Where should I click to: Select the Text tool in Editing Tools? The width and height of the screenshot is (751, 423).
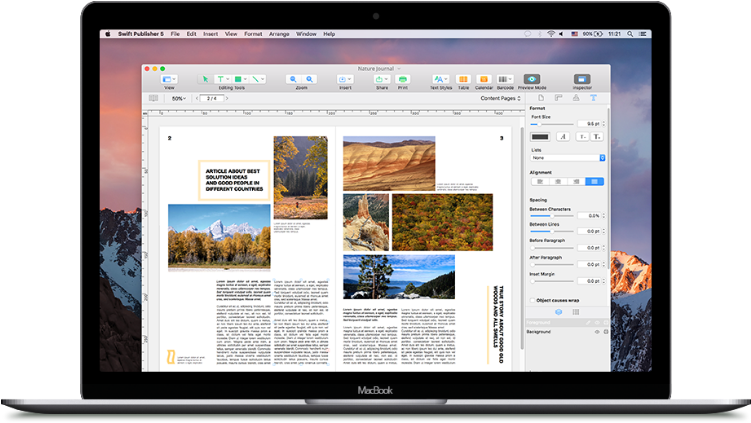click(221, 78)
